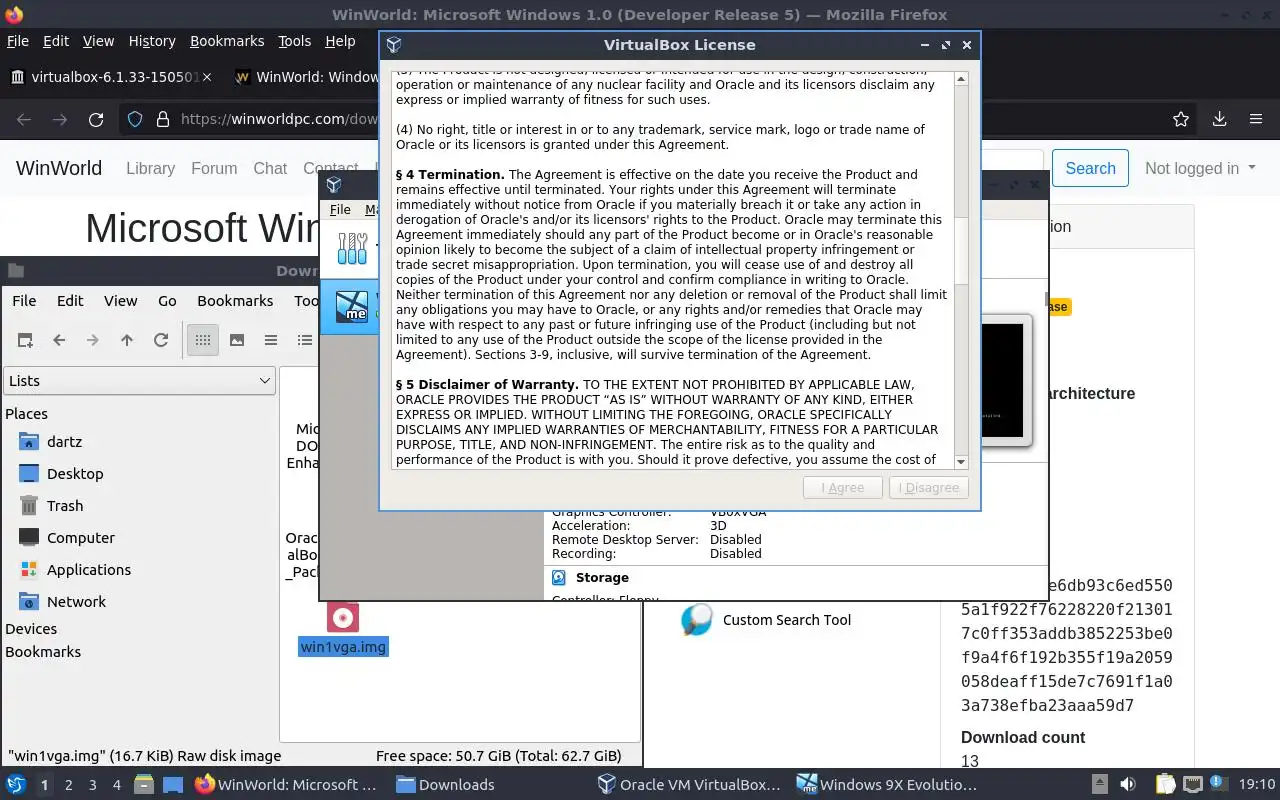Switch to virtualbox-6.1.33 Firefox tab

tap(112, 77)
